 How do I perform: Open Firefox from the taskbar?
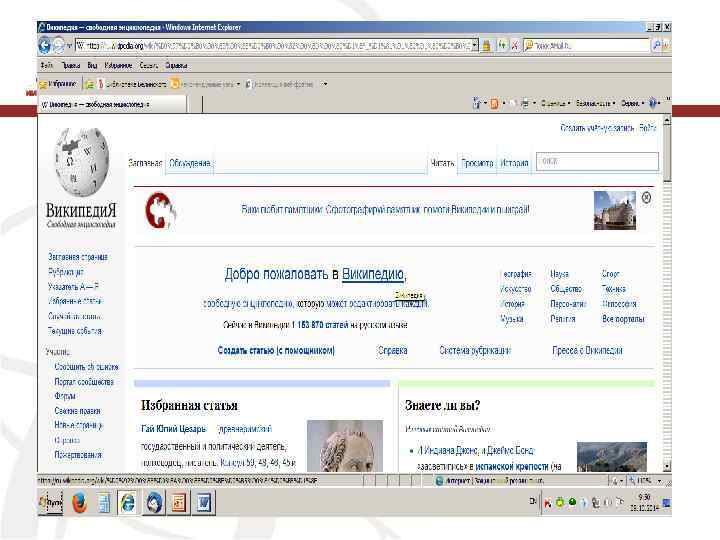tap(79, 503)
